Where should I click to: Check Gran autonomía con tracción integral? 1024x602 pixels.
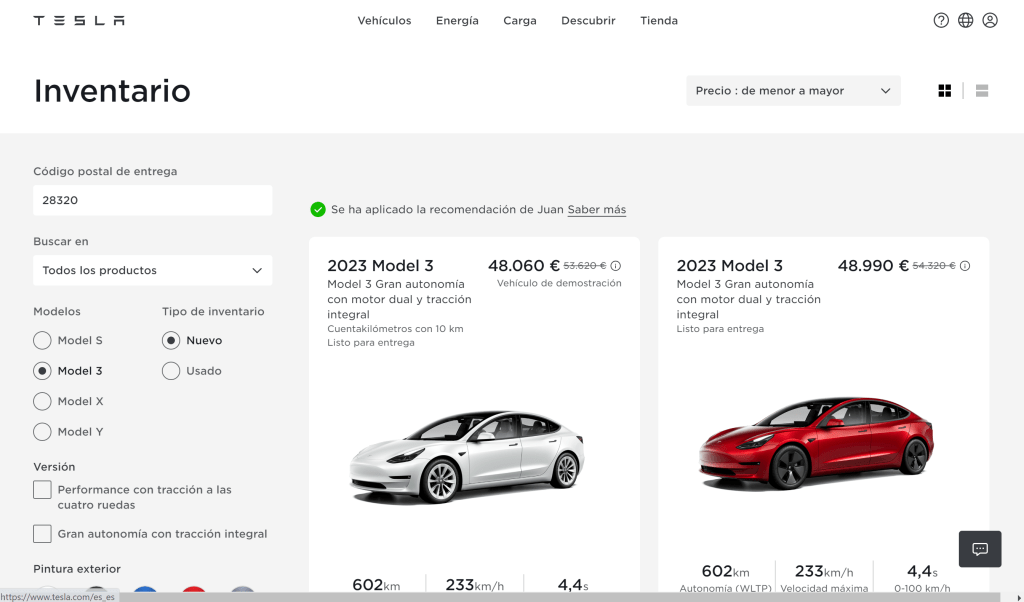coord(42,534)
